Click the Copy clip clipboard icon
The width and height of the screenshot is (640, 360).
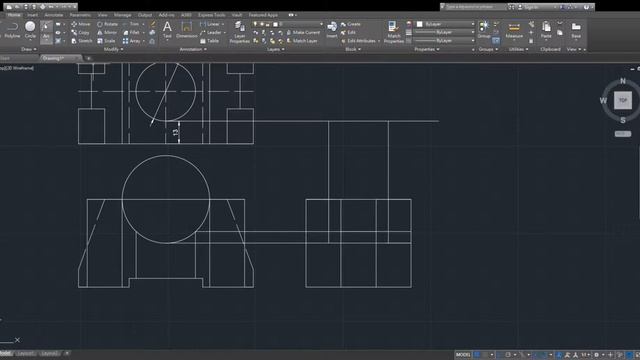tap(560, 32)
